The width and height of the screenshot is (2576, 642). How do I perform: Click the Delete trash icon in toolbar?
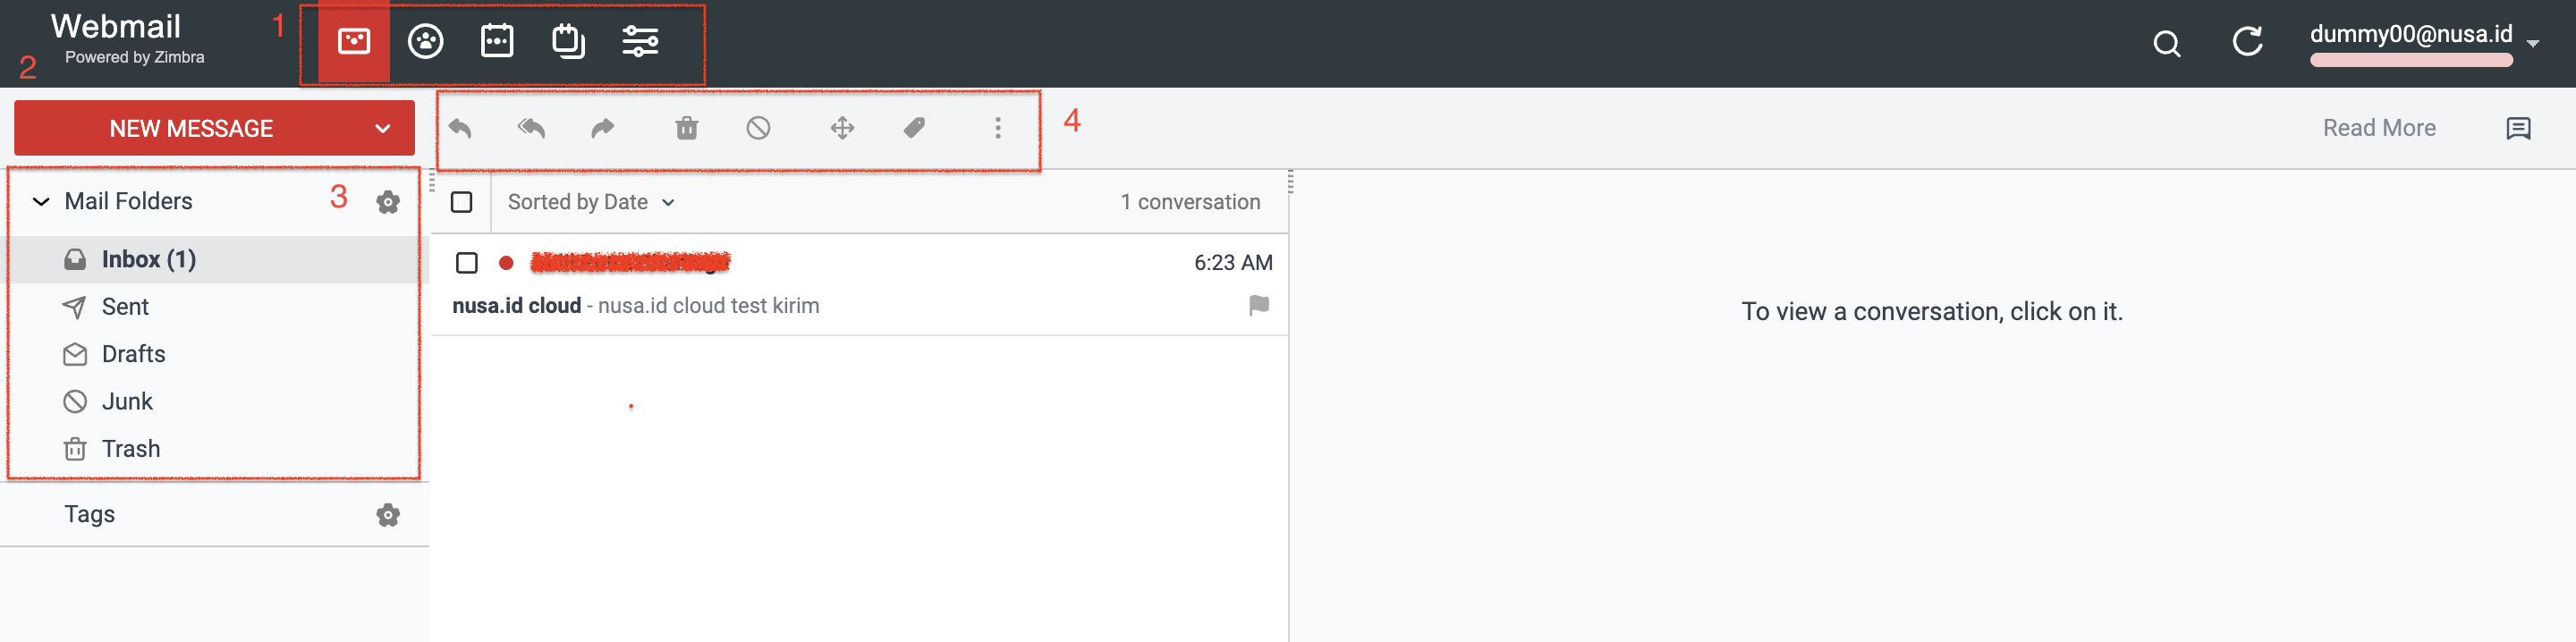[687, 128]
